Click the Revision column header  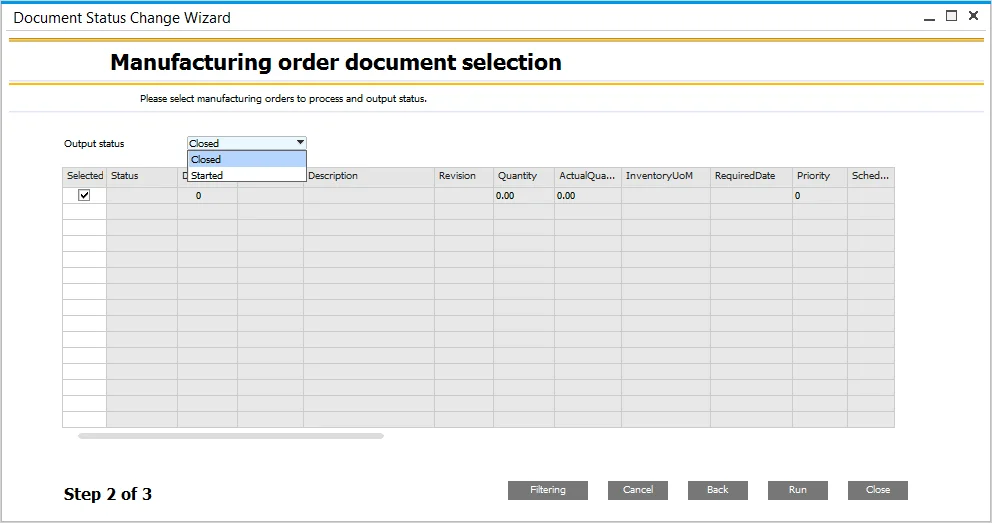(463, 176)
